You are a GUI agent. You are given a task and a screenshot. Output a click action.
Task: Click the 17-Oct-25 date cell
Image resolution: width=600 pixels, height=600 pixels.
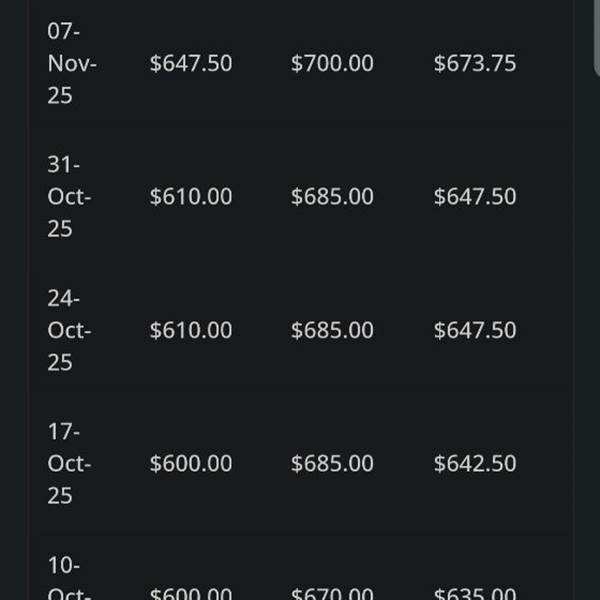[69, 464]
